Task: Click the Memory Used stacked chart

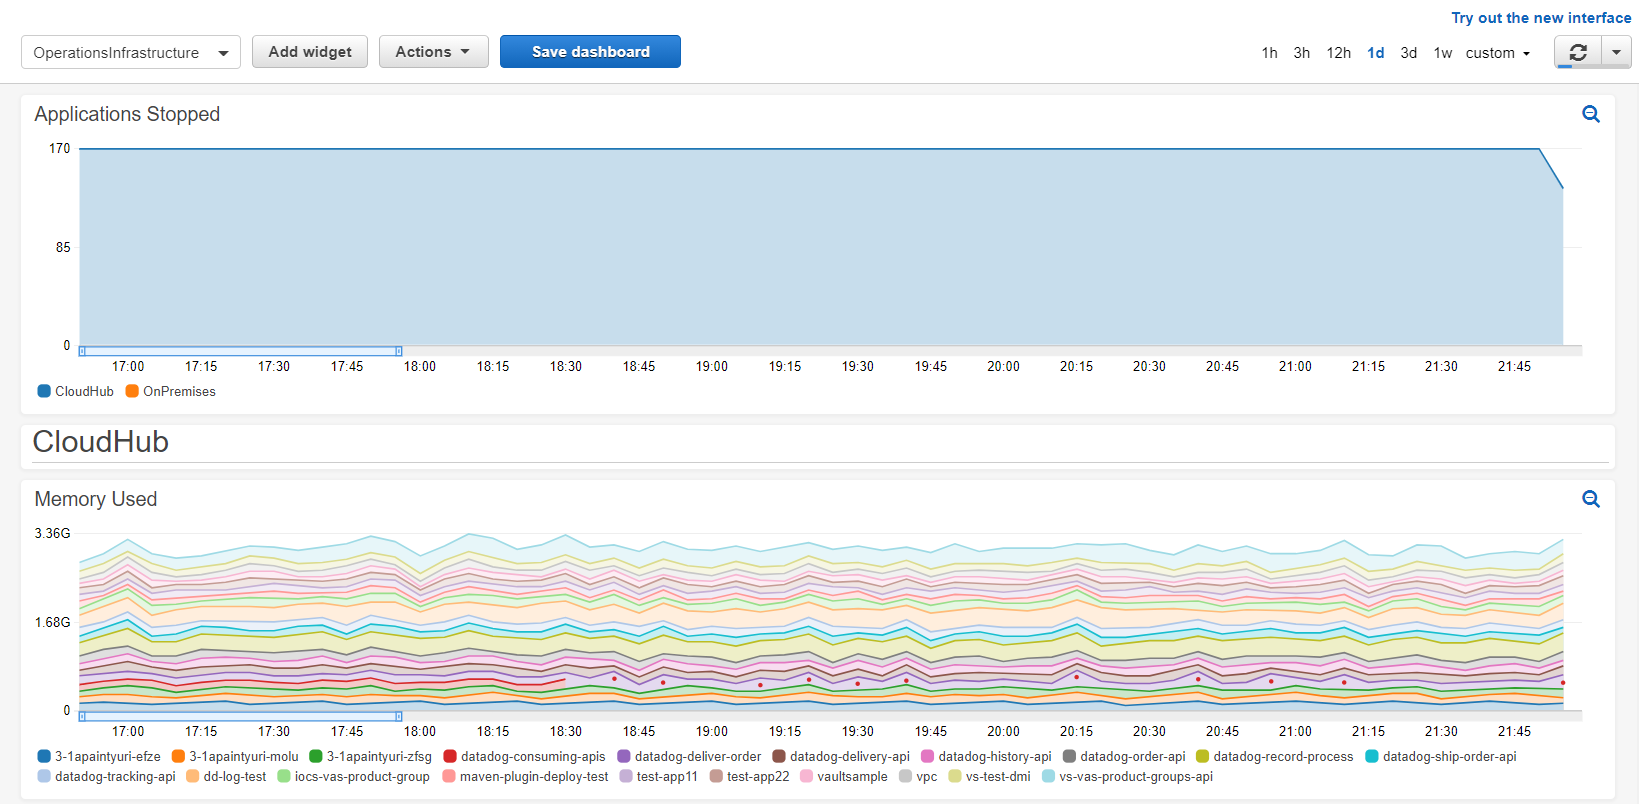Action: point(821,622)
